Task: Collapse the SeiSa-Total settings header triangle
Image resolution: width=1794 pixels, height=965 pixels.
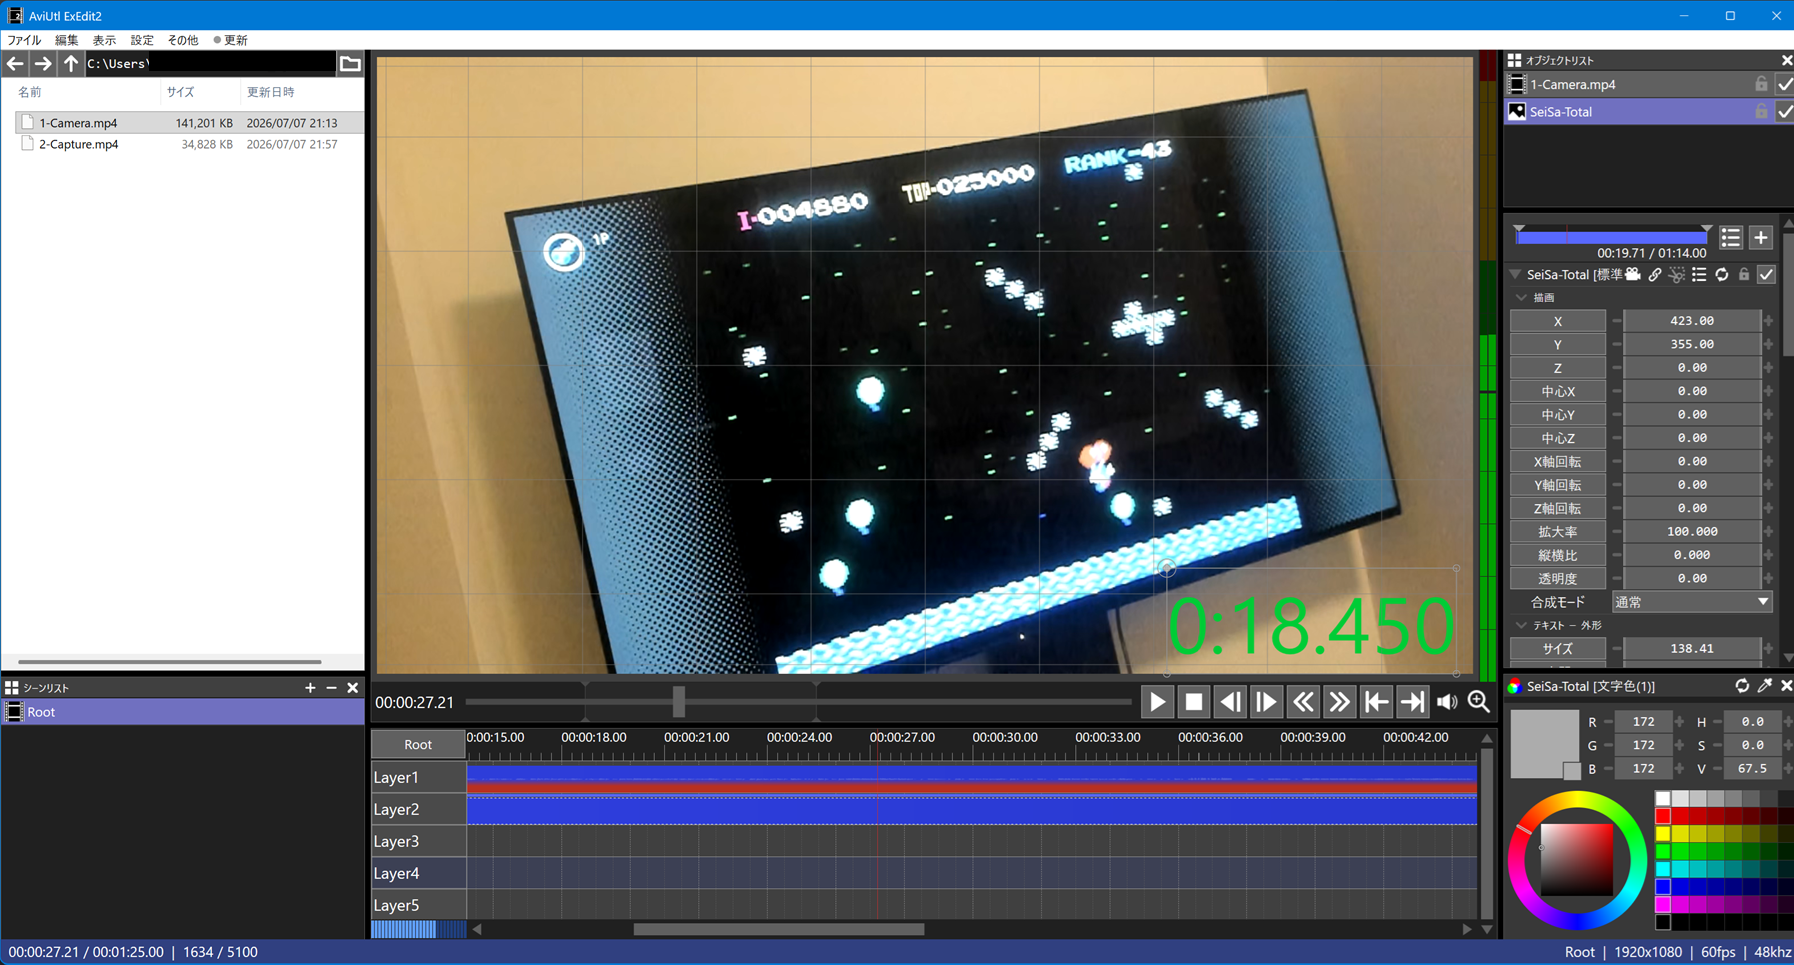Action: pos(1515,274)
